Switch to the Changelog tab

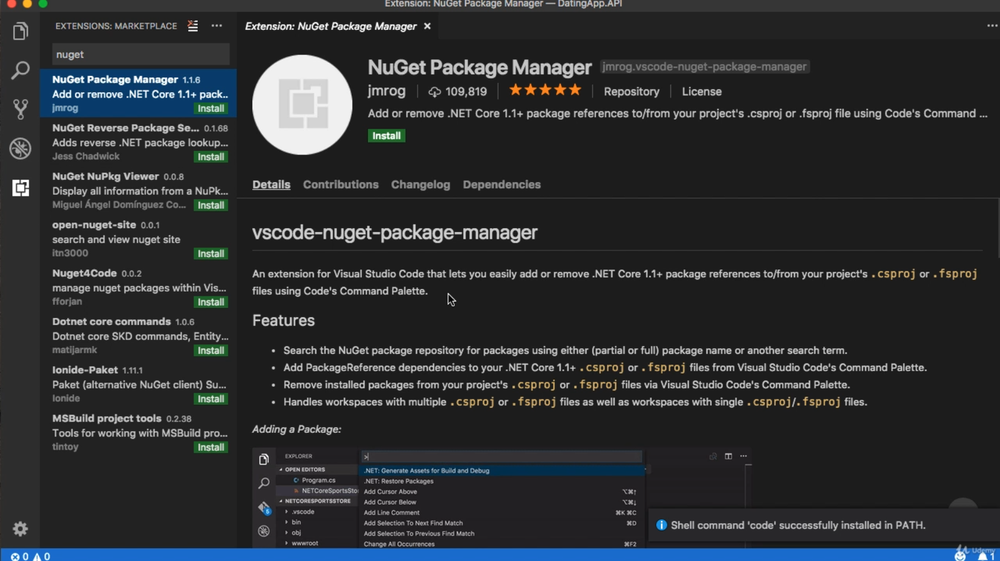(x=420, y=185)
